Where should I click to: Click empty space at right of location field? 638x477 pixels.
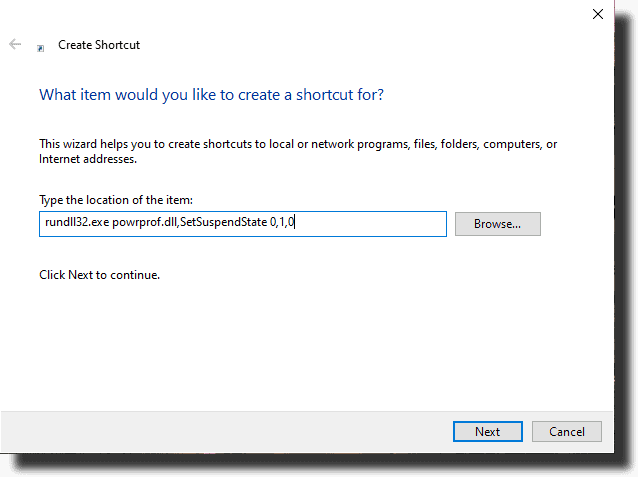coord(370,224)
